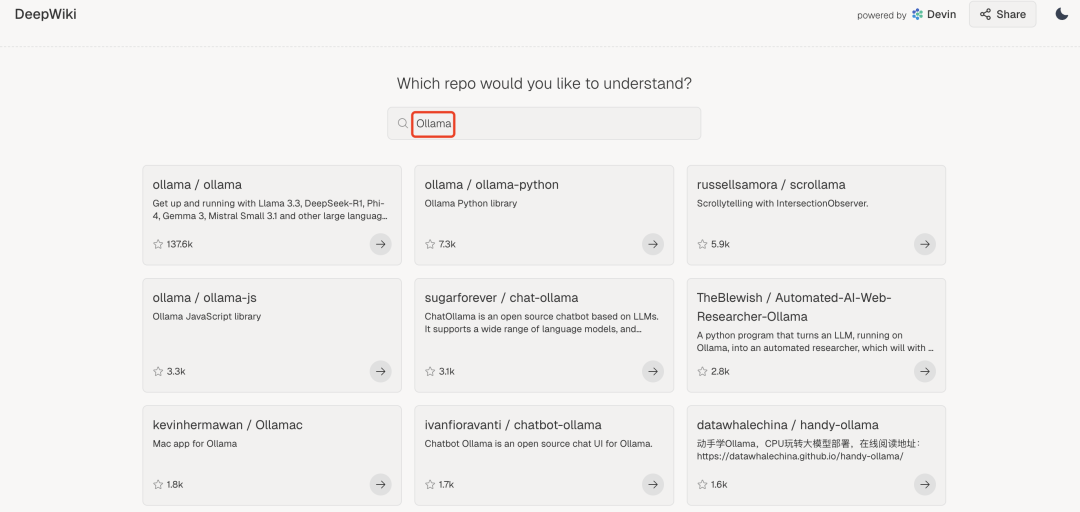This screenshot has height=512, width=1080.
Task: Toggle dark mode with moon icon
Action: point(1061,14)
